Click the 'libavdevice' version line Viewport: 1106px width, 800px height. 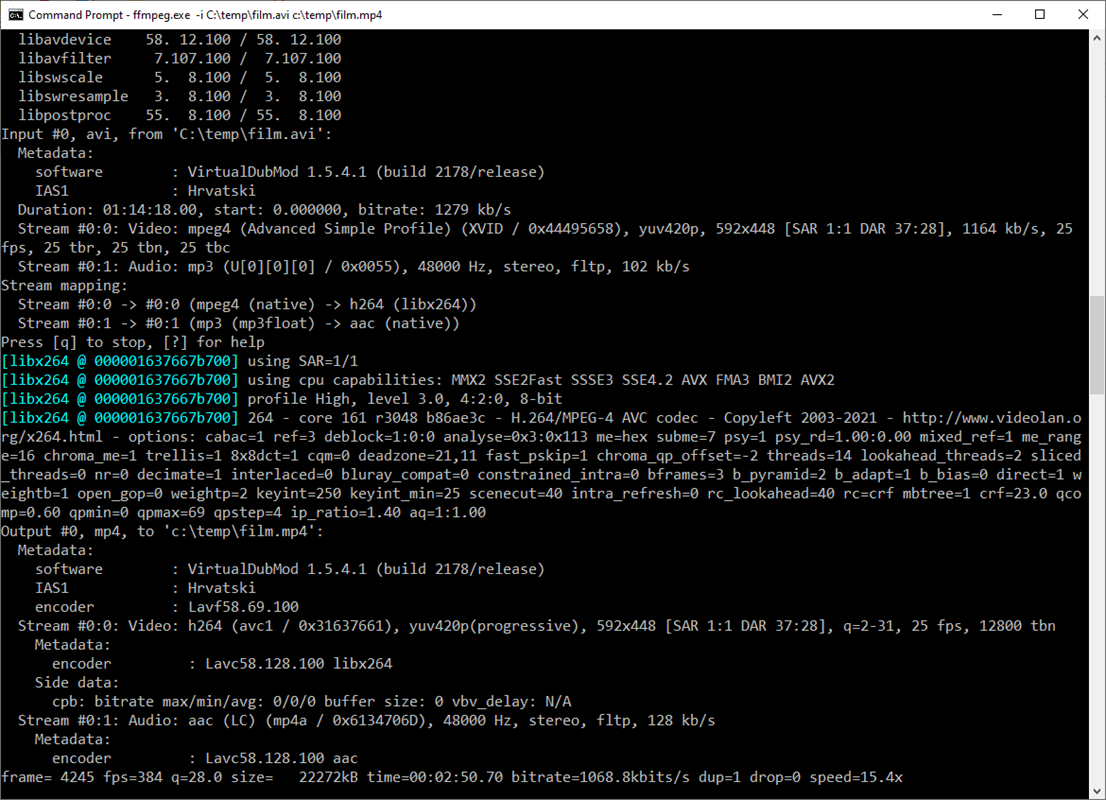(x=180, y=40)
